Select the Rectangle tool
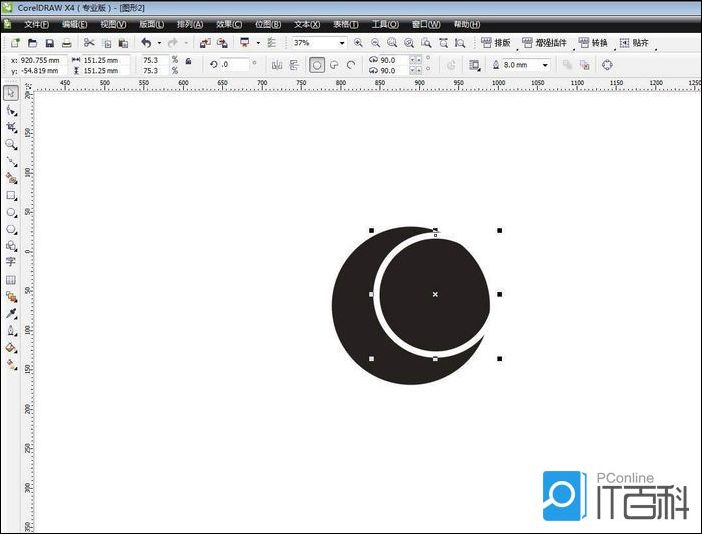Image resolution: width=702 pixels, height=534 pixels. coord(11,196)
